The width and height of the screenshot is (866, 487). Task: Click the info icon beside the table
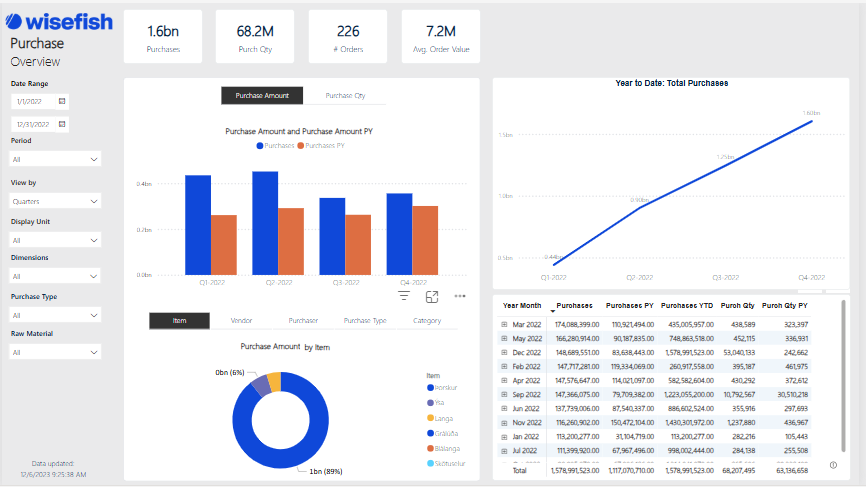pyautogui.click(x=833, y=465)
